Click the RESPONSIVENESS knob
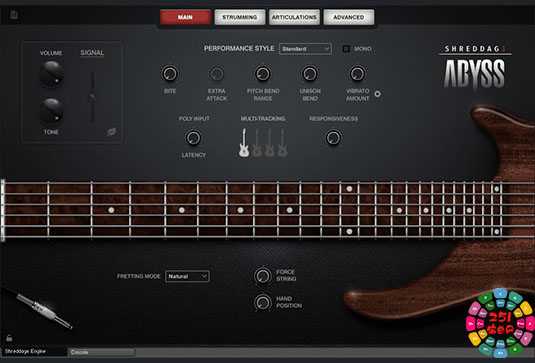The image size is (535, 363). [333, 138]
